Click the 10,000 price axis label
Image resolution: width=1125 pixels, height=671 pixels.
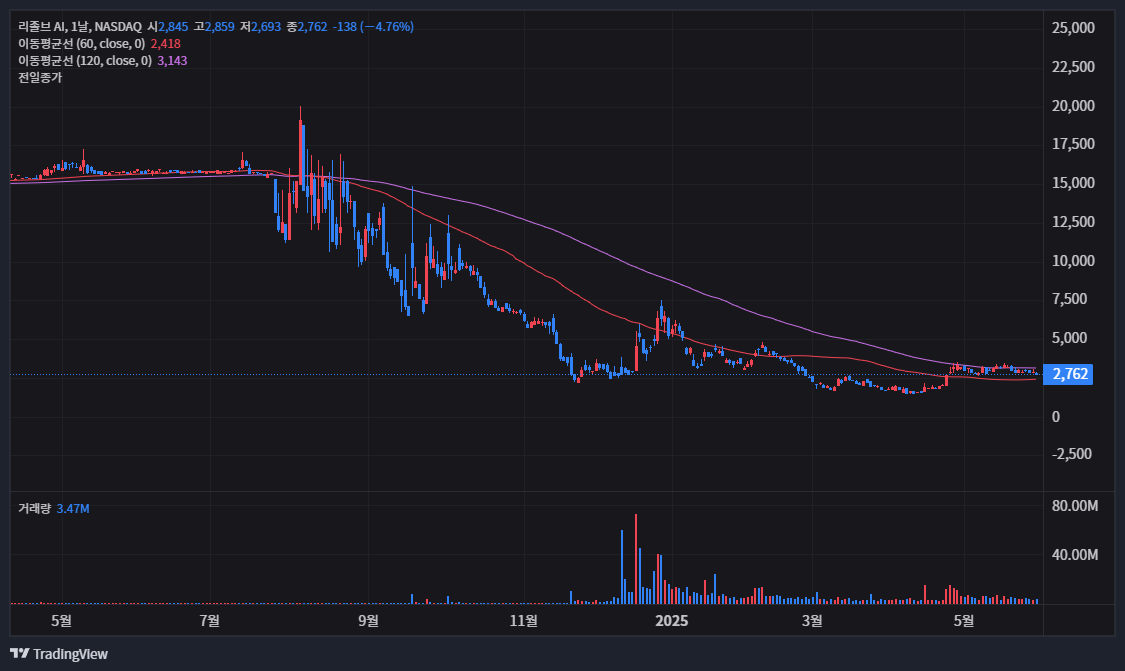(x=1073, y=261)
